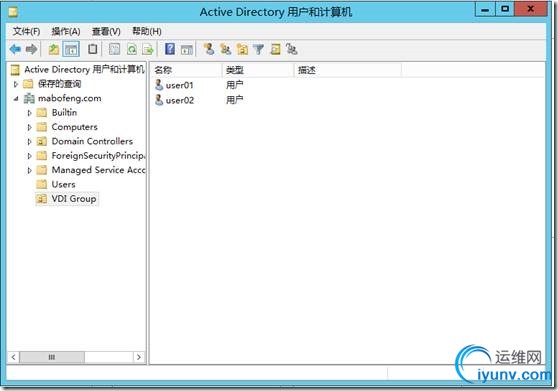Viewport: 558px width, 391px height.
Task: Create a new user via the toolbar icon
Action: pos(209,49)
